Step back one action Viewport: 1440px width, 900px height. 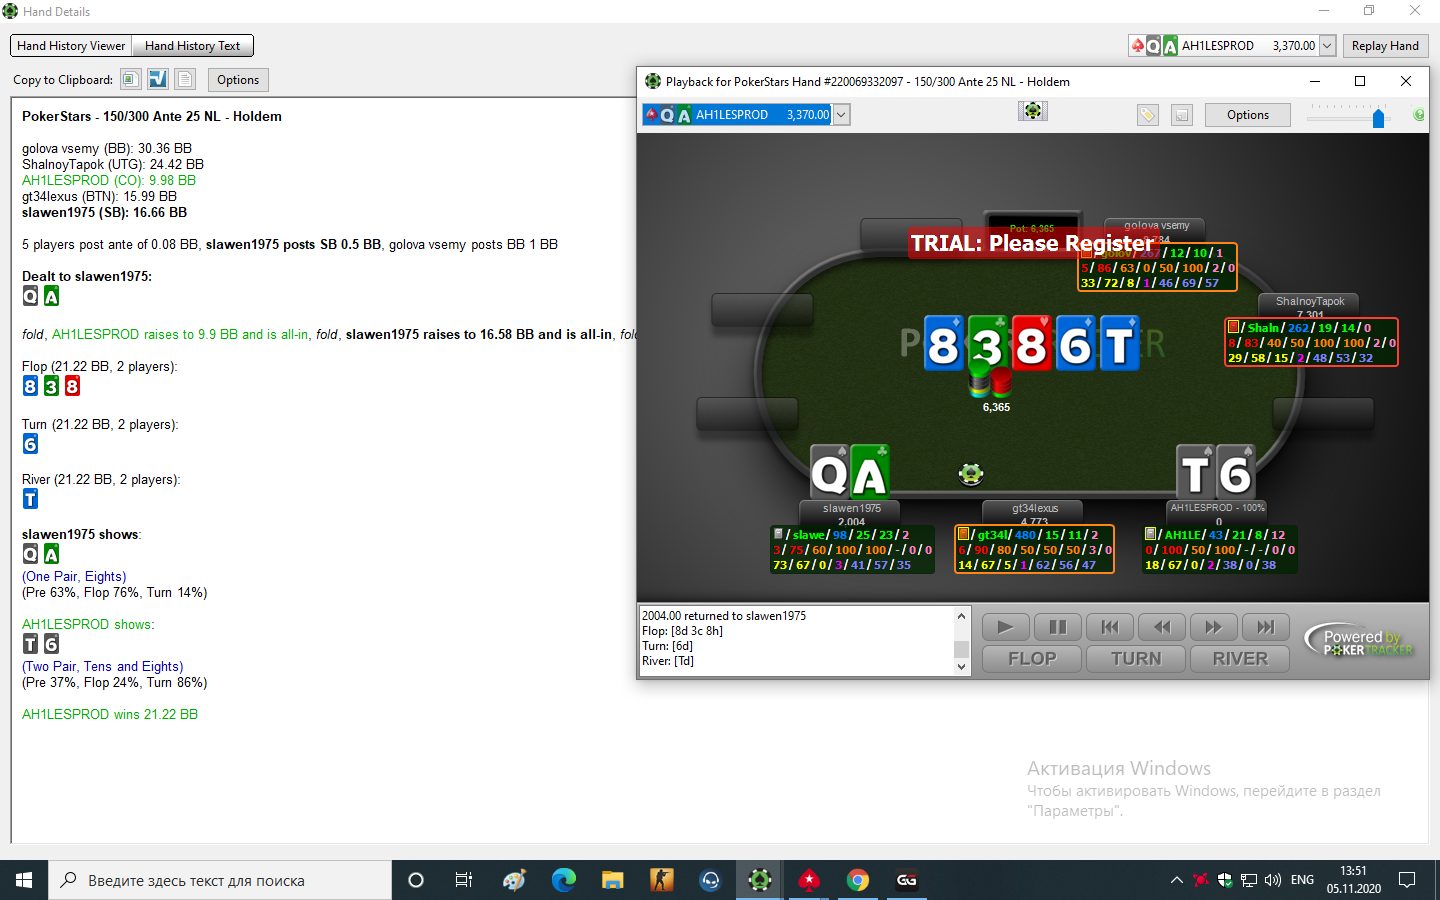[x=1162, y=627]
